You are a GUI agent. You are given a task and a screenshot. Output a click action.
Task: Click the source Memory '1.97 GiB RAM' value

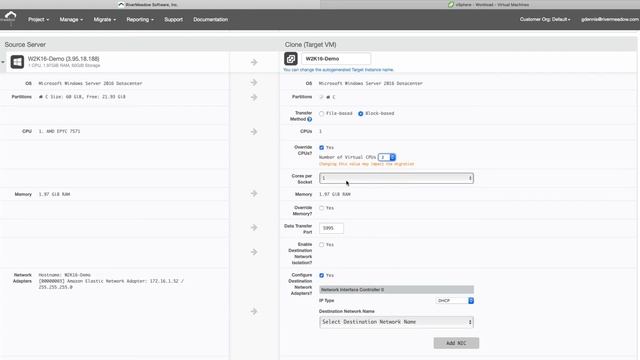pos(54,194)
